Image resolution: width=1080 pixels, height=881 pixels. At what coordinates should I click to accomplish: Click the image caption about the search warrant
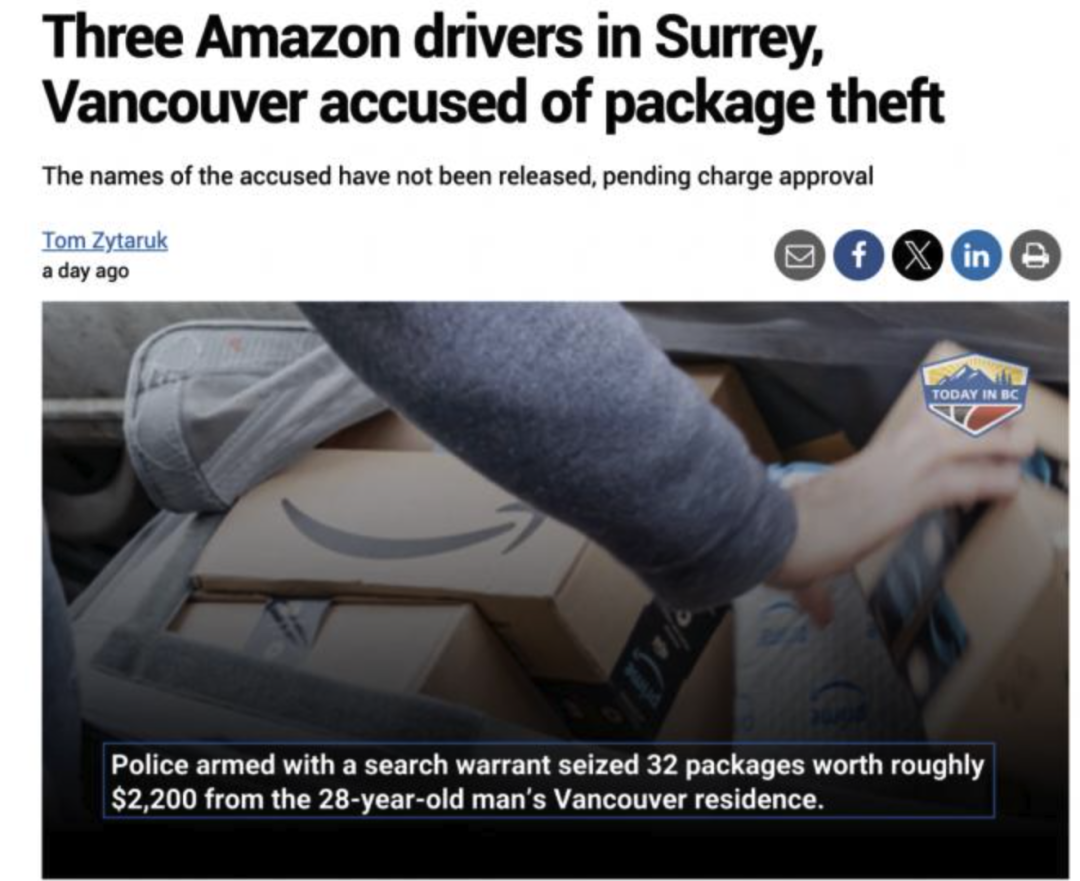click(548, 781)
